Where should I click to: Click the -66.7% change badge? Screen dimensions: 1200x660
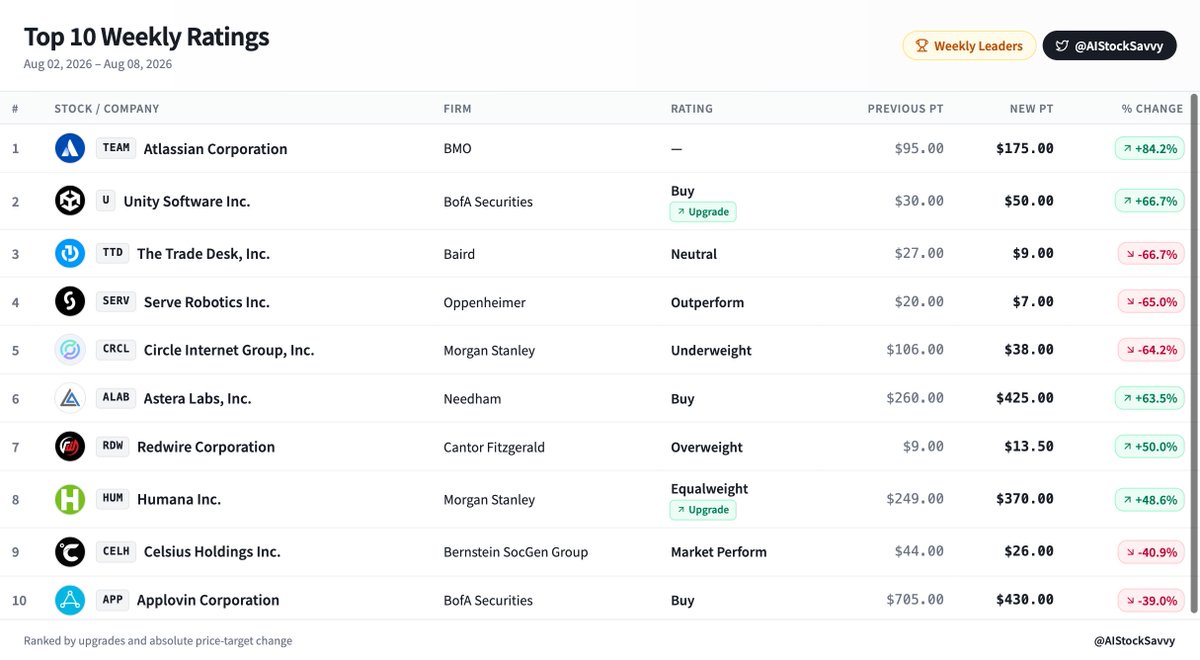tap(1151, 253)
